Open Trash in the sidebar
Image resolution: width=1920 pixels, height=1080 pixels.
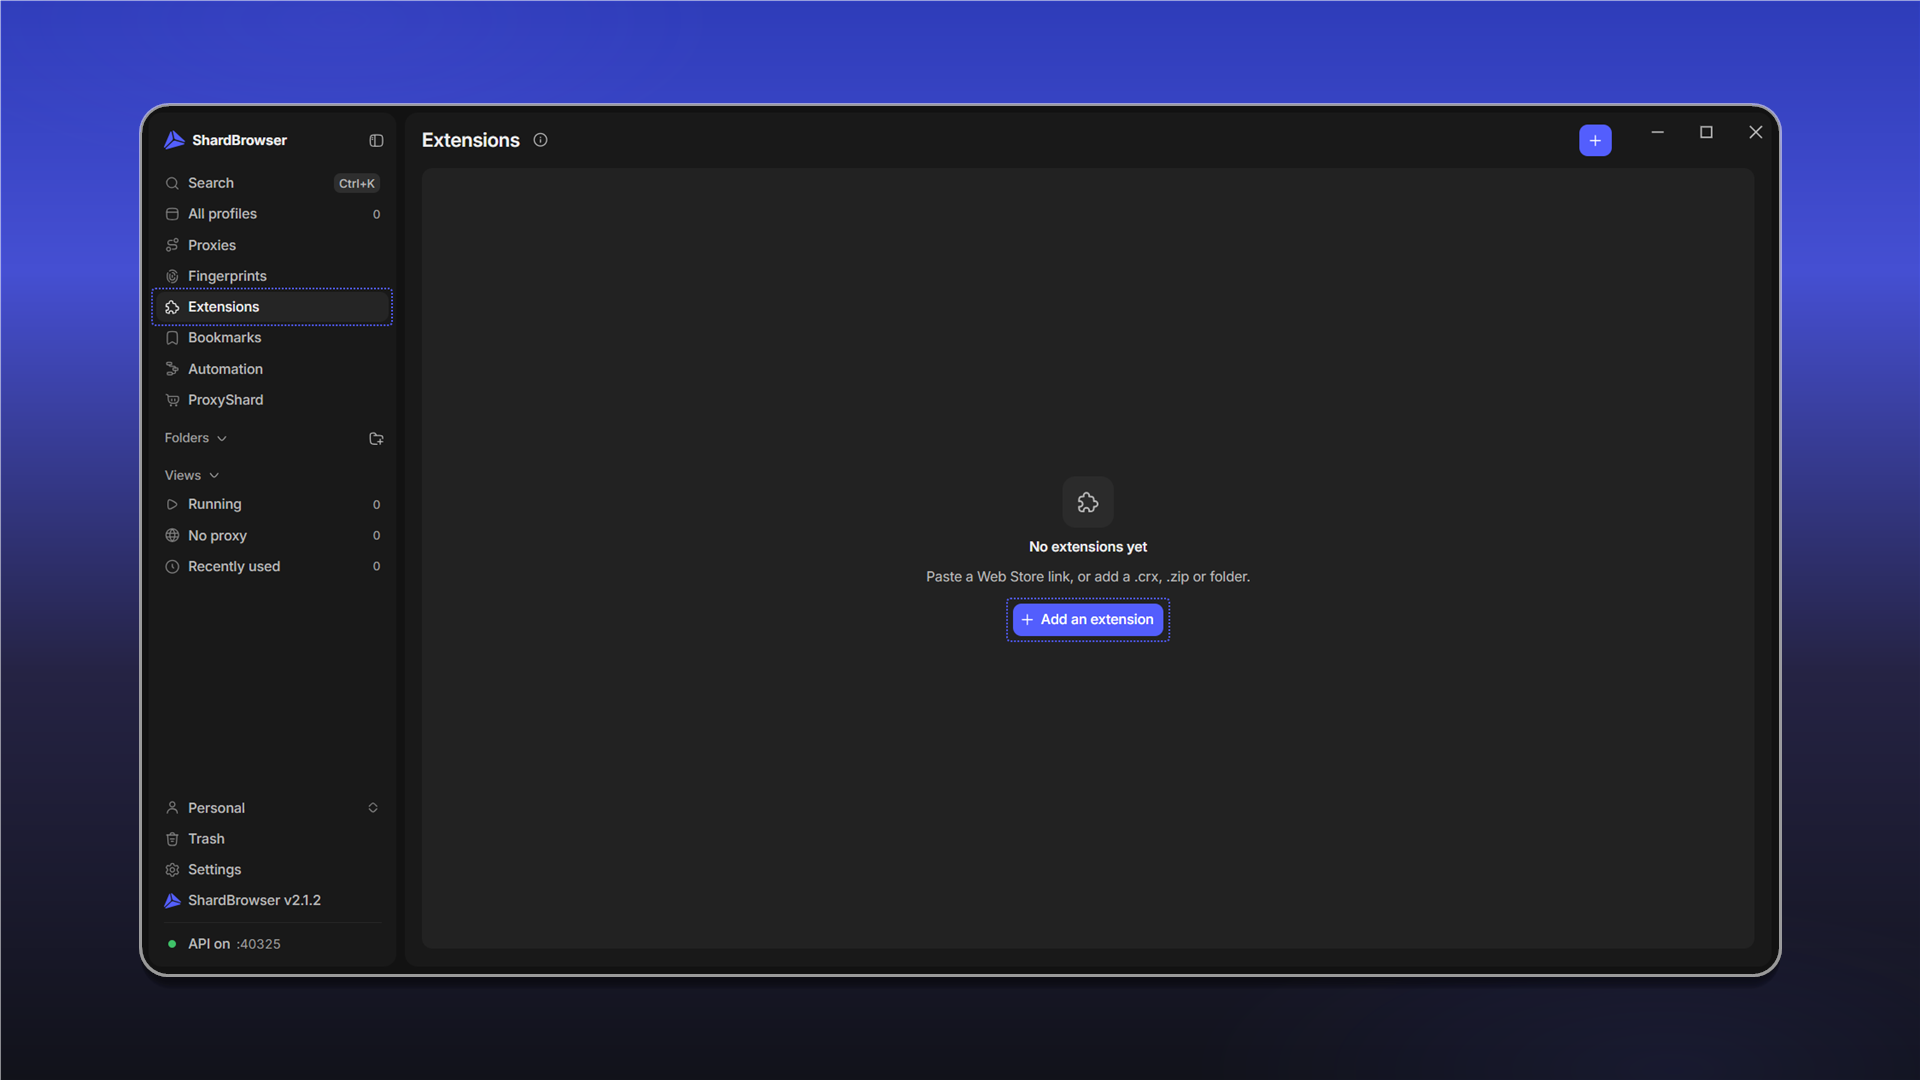coord(271,839)
